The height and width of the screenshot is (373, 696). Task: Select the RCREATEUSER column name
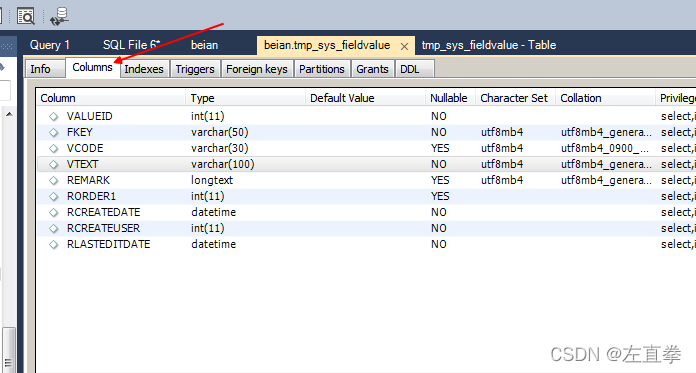coord(103,228)
